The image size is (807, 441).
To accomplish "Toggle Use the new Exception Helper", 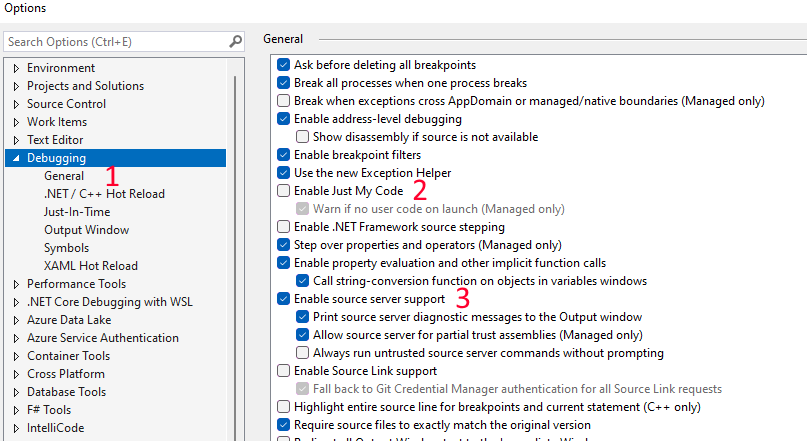I will [x=284, y=173].
